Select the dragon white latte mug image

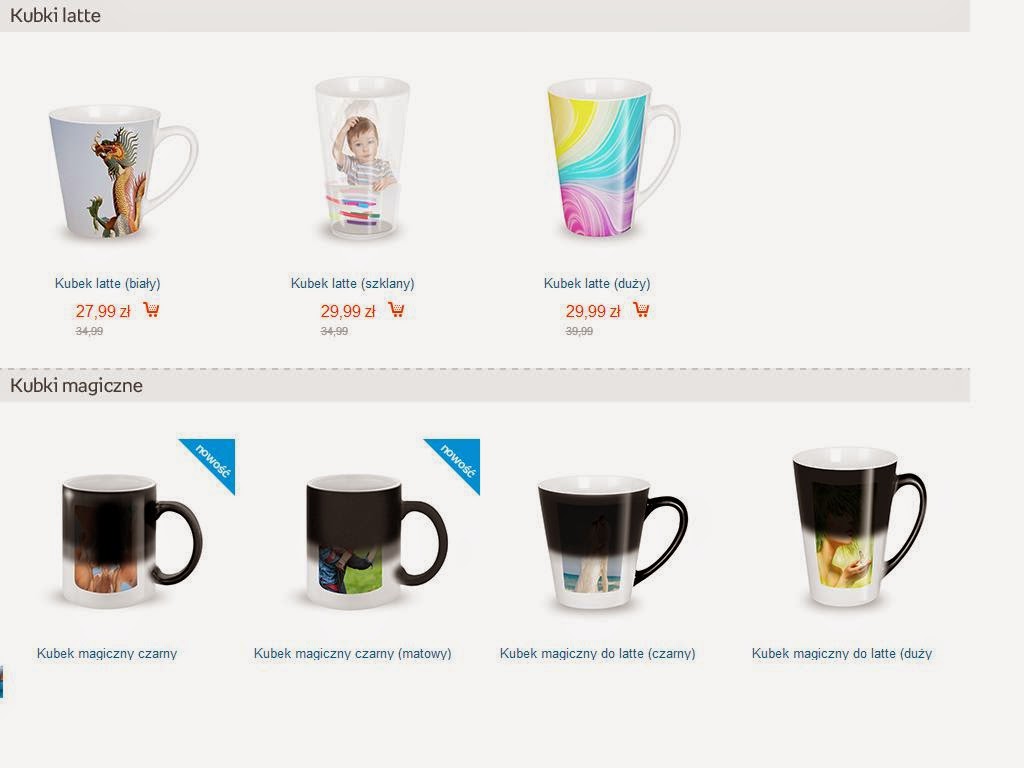[123, 172]
